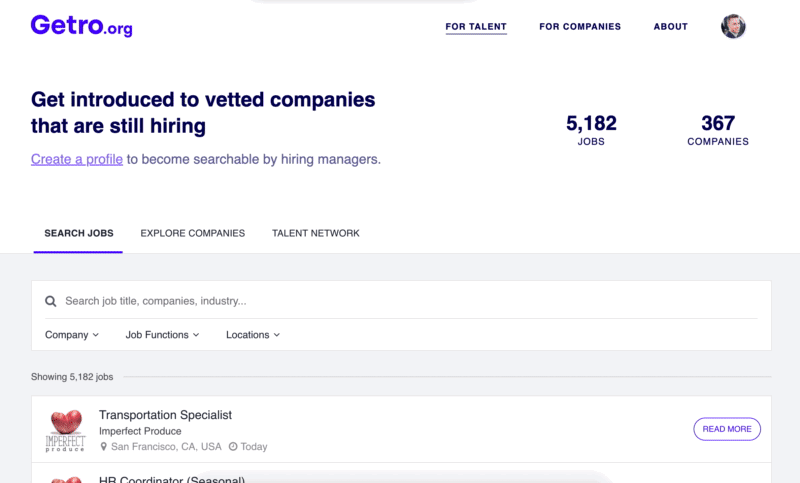Viewport: 800px width, 483px height.
Task: Focus the job search input field
Action: 401,301
